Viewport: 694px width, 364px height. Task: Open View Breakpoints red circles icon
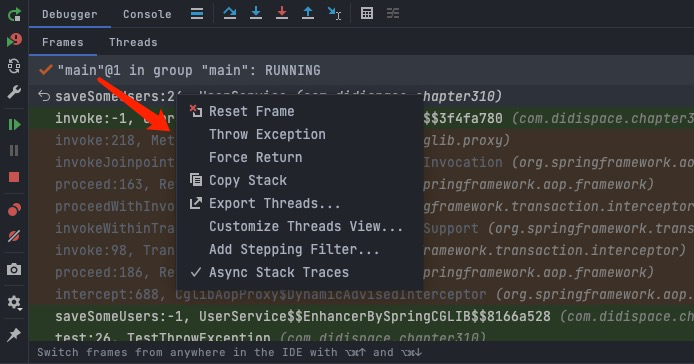pyautogui.click(x=14, y=209)
